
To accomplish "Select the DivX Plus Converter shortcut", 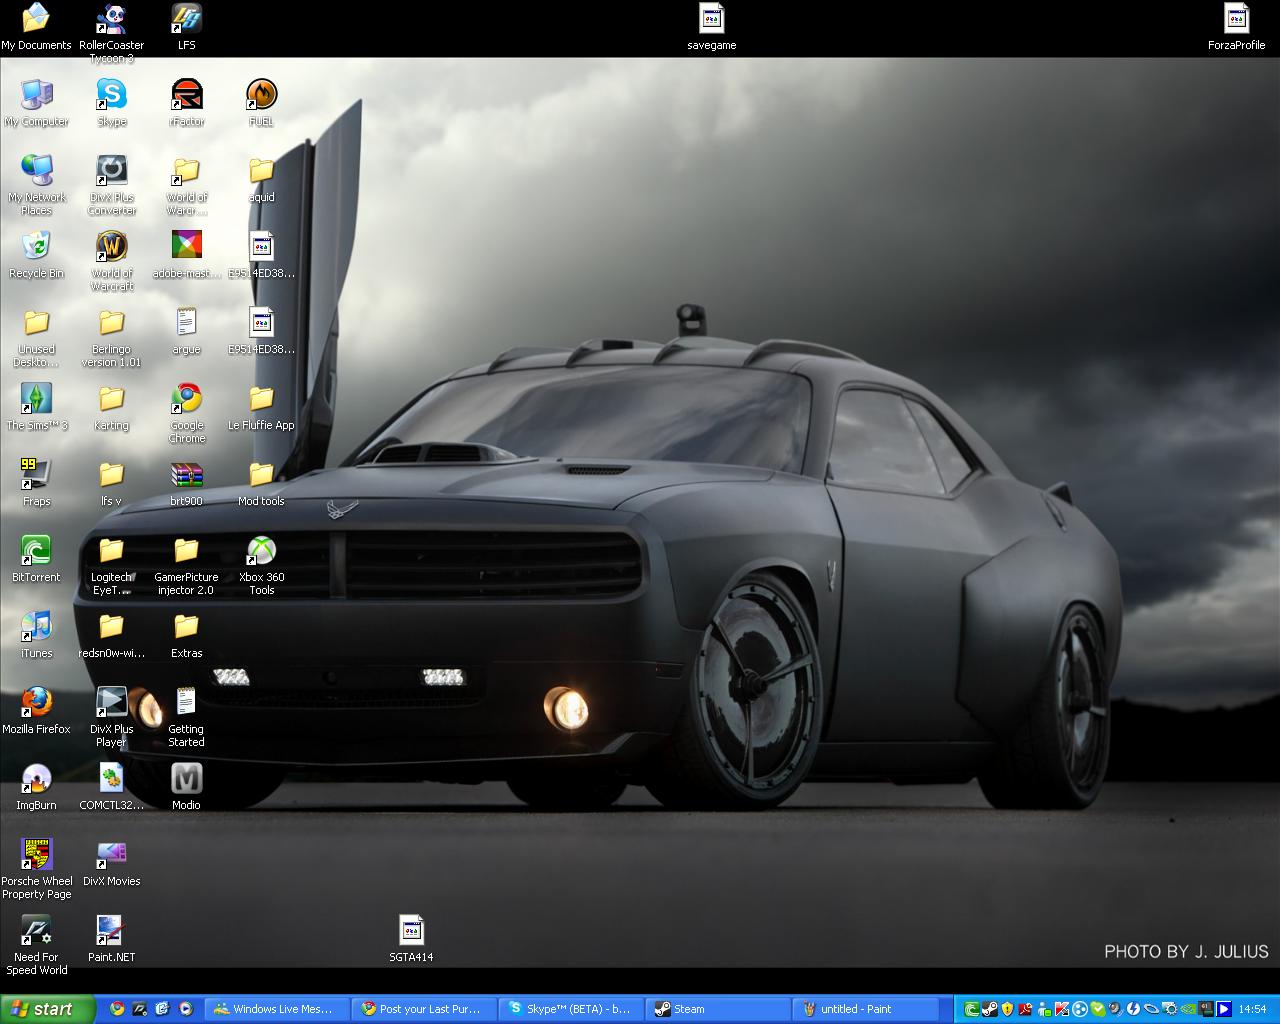I will 111,185.
